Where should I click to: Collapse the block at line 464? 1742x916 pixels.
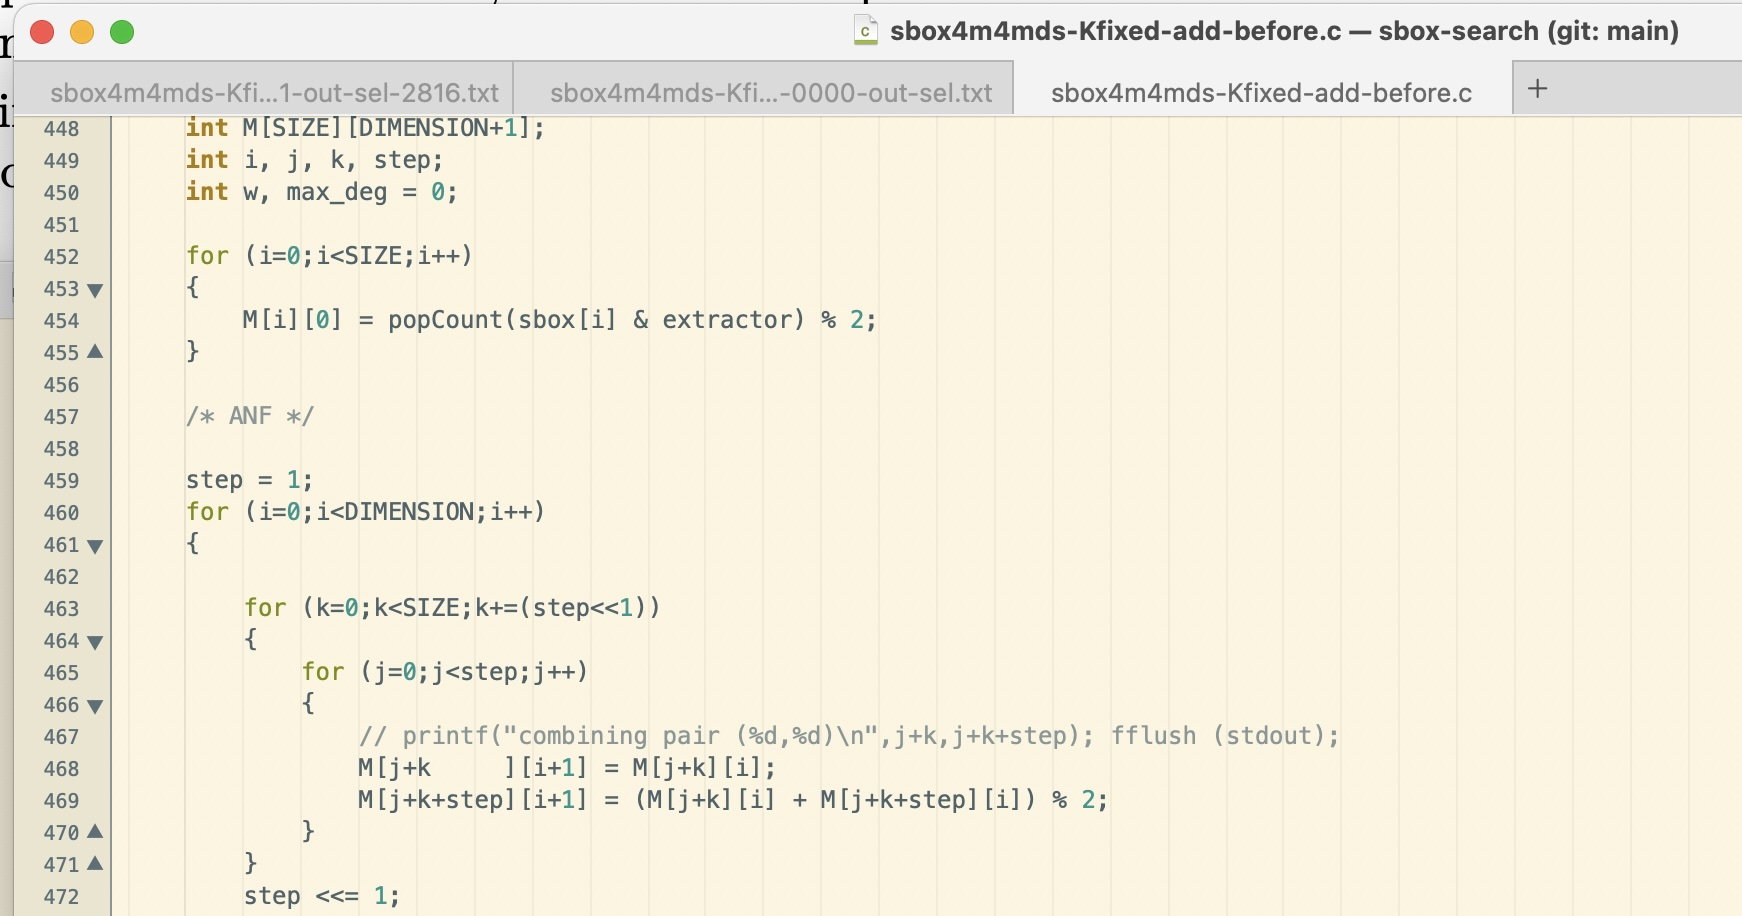pyautogui.click(x=93, y=641)
